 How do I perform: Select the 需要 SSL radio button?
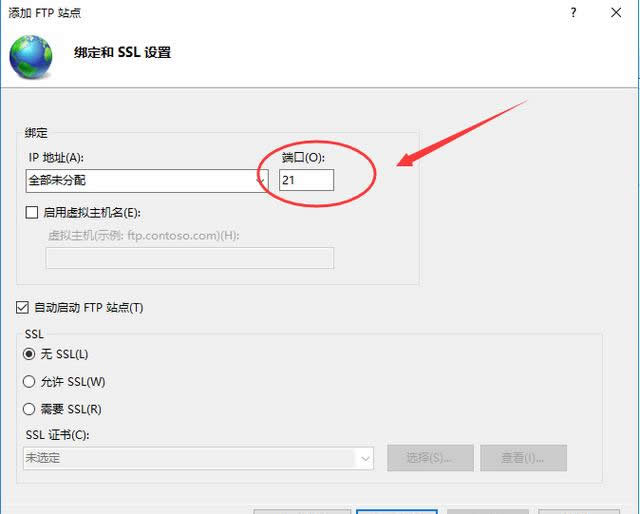point(29,409)
